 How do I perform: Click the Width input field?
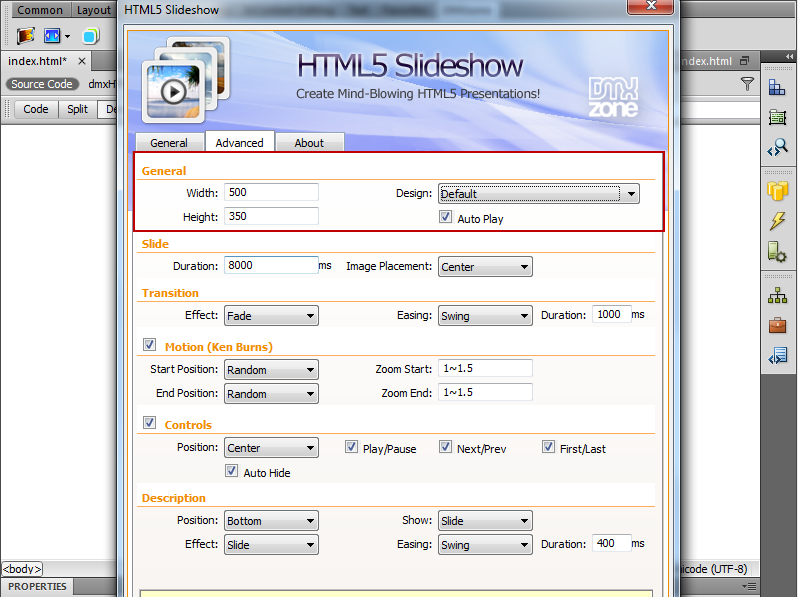[x=271, y=192]
